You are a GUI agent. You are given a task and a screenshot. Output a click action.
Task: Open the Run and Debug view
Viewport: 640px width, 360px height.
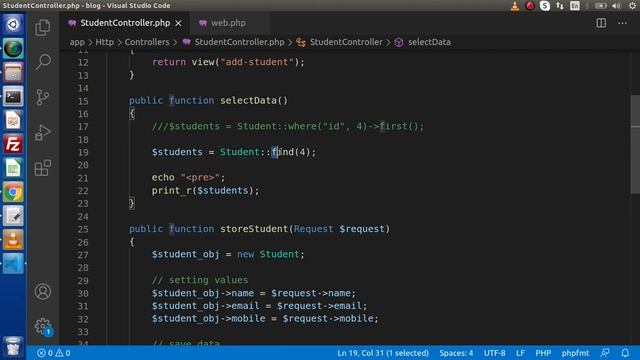click(42, 133)
